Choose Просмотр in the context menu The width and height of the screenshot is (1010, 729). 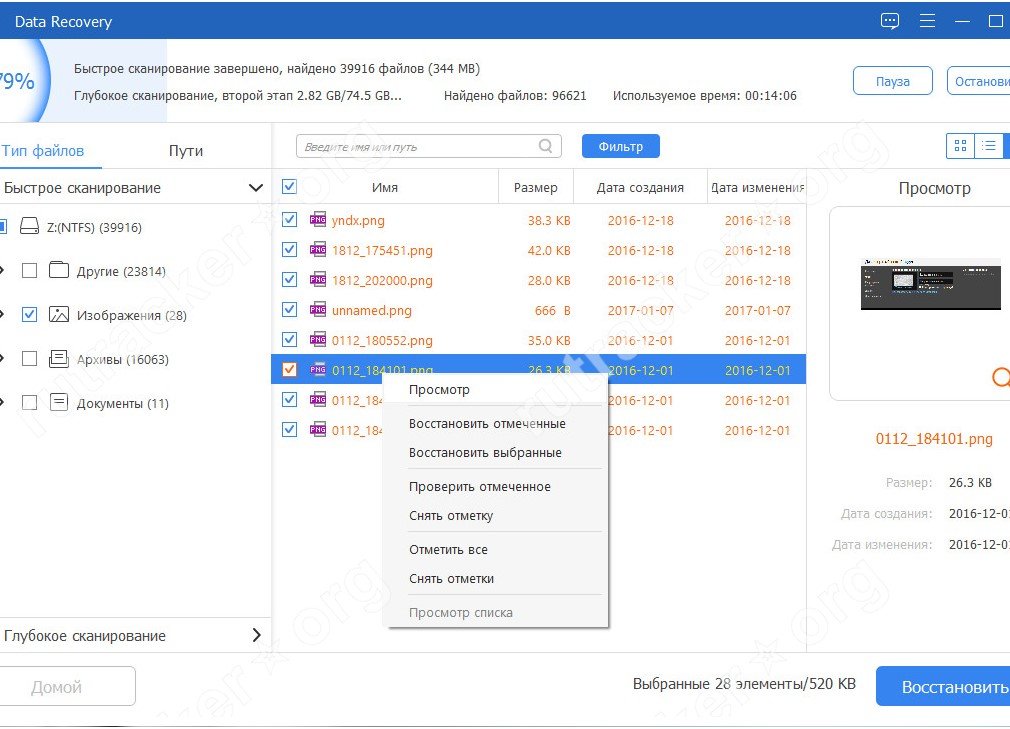495,390
